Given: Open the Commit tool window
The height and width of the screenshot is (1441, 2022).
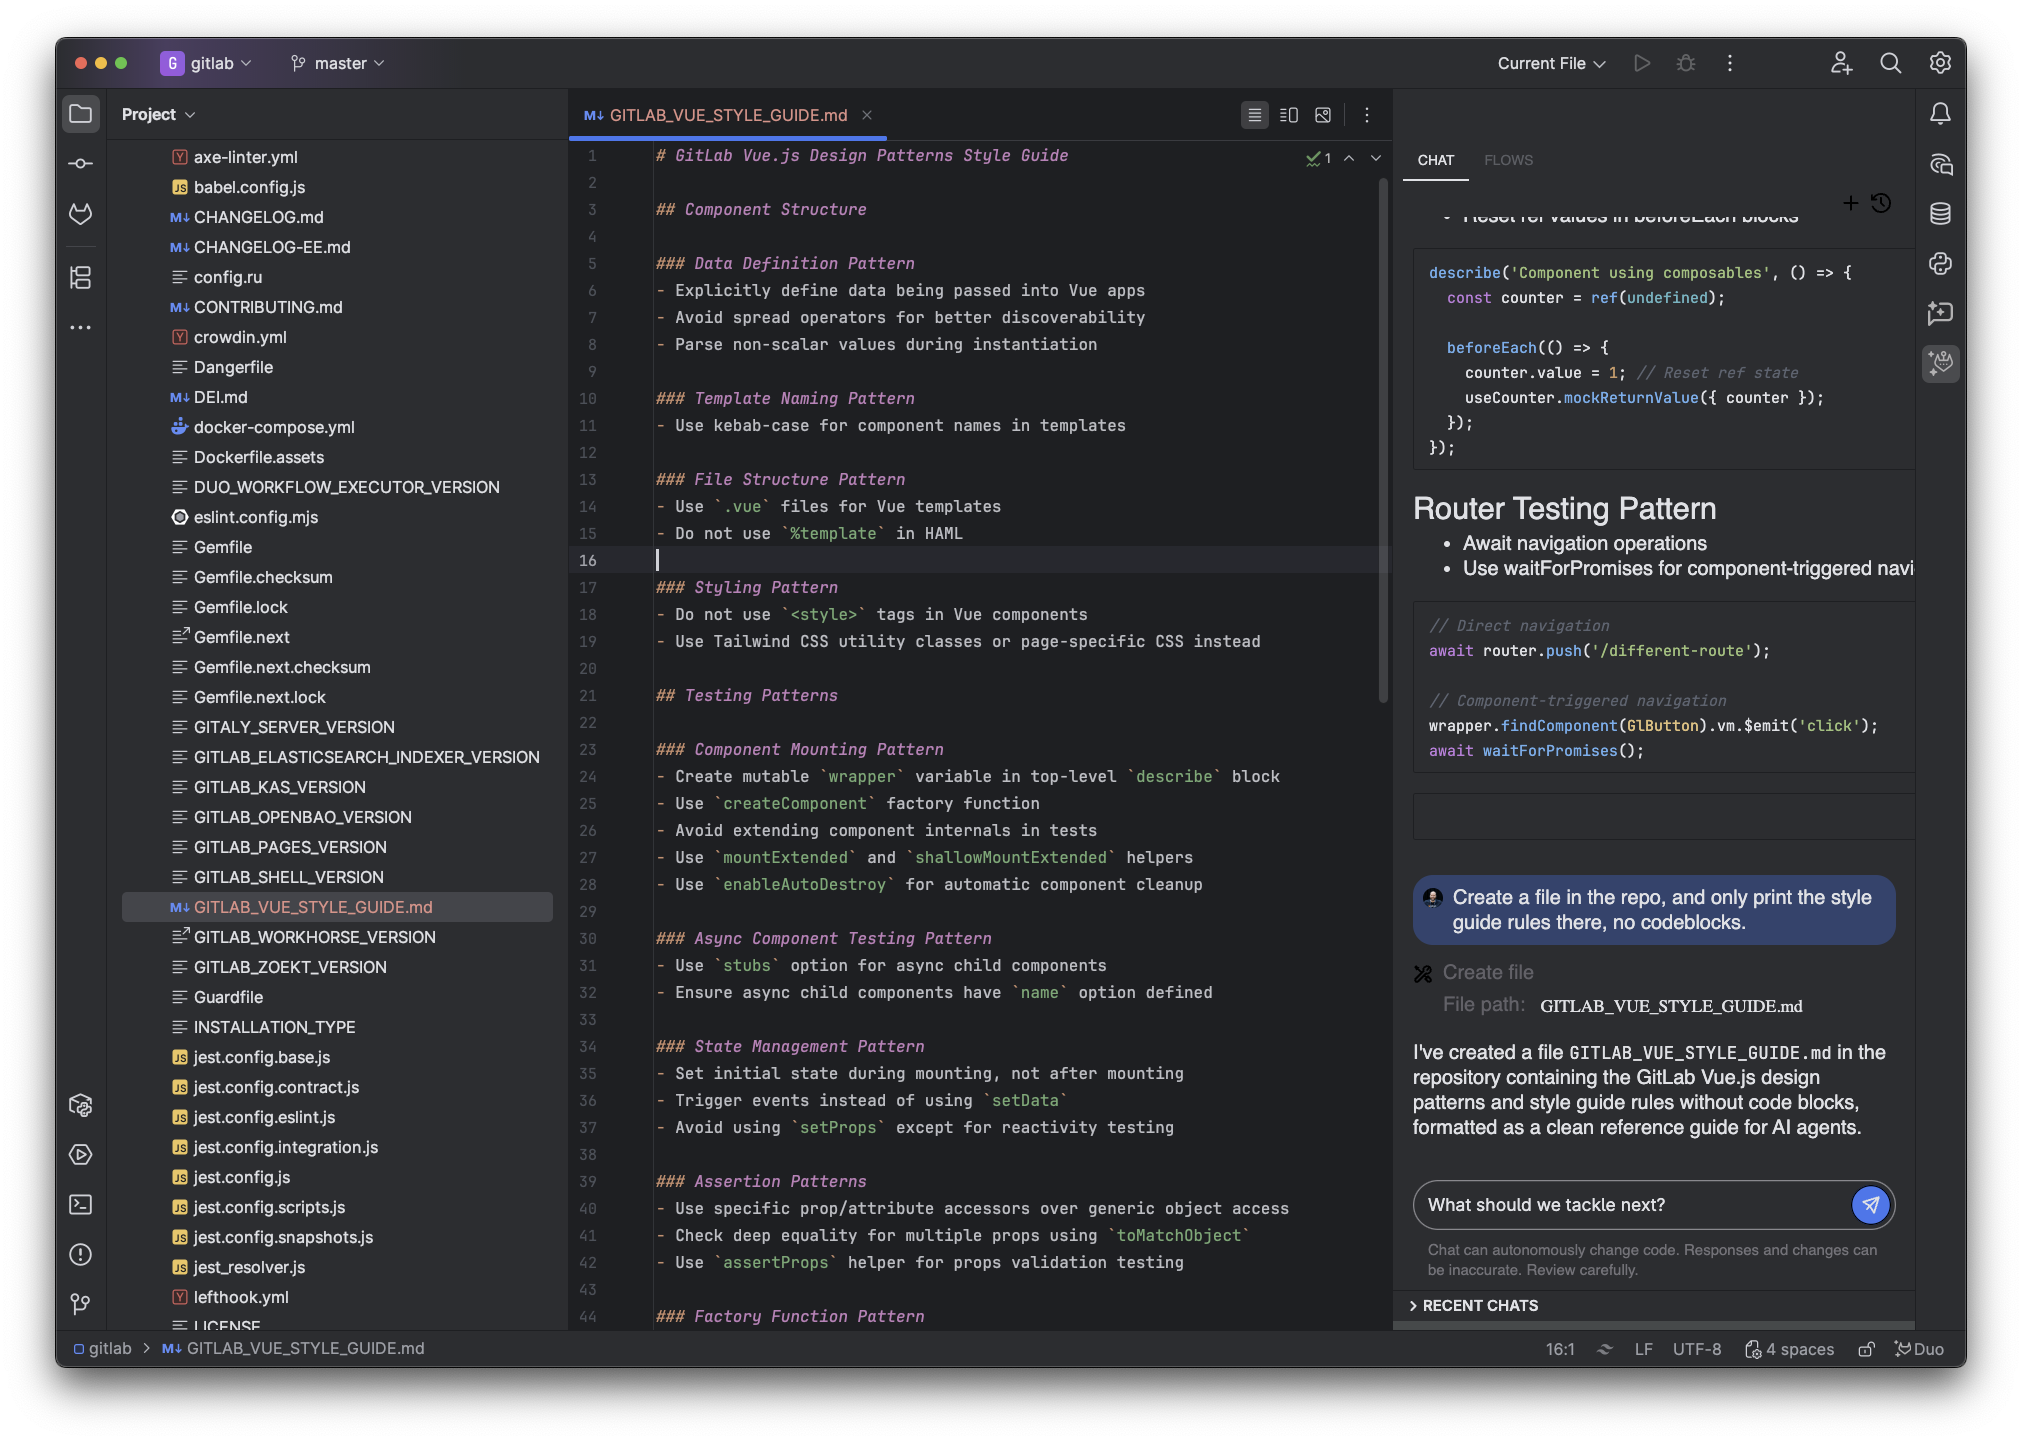Looking at the screenshot, I should click(81, 163).
